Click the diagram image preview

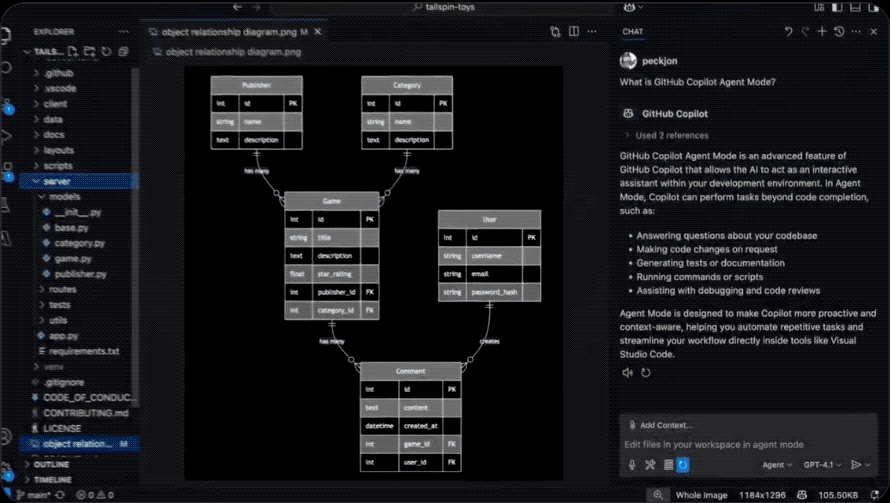[373, 273]
